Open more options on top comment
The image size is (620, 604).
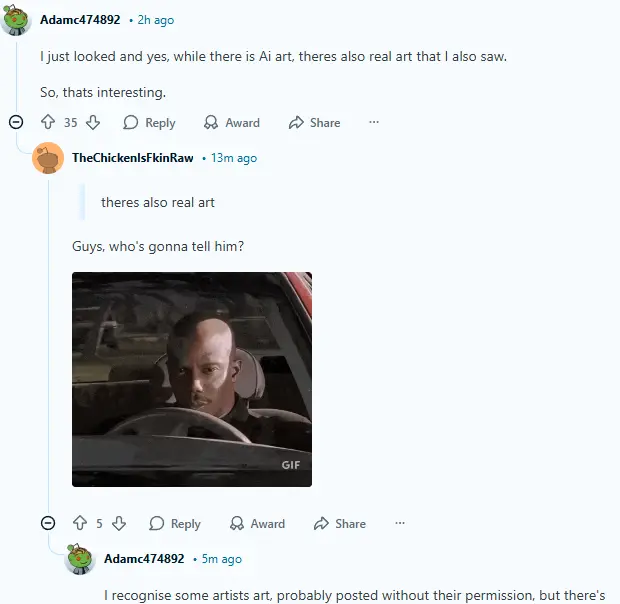(374, 122)
